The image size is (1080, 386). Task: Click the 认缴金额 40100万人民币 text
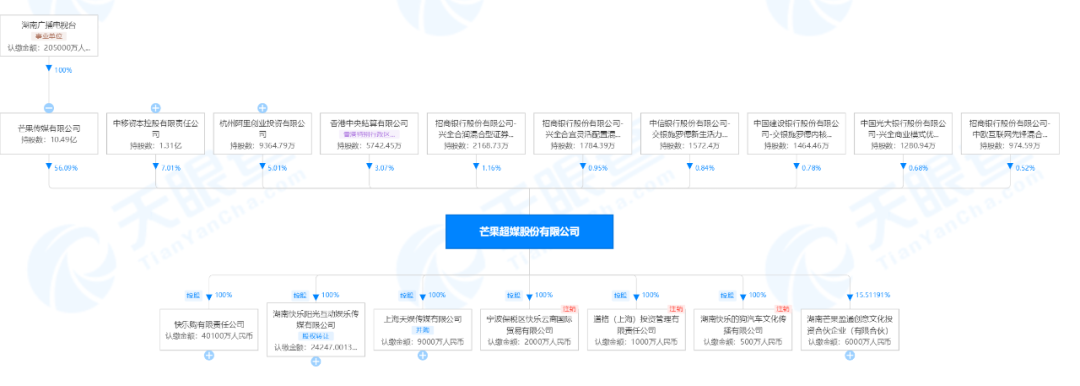pyautogui.click(x=209, y=336)
